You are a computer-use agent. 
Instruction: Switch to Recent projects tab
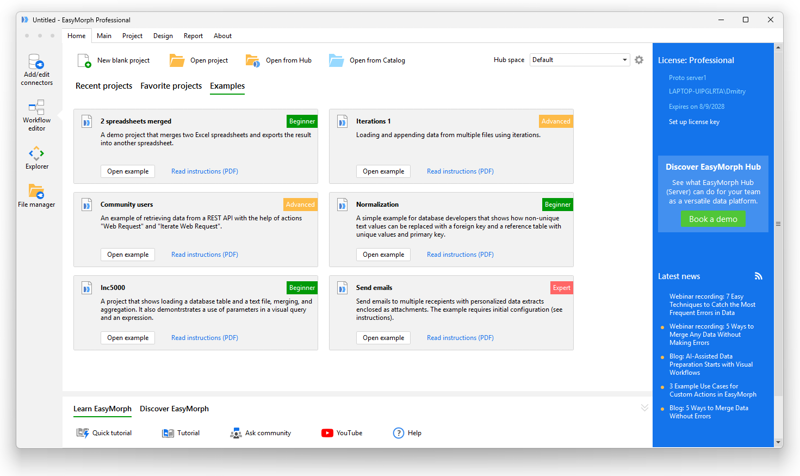point(104,86)
